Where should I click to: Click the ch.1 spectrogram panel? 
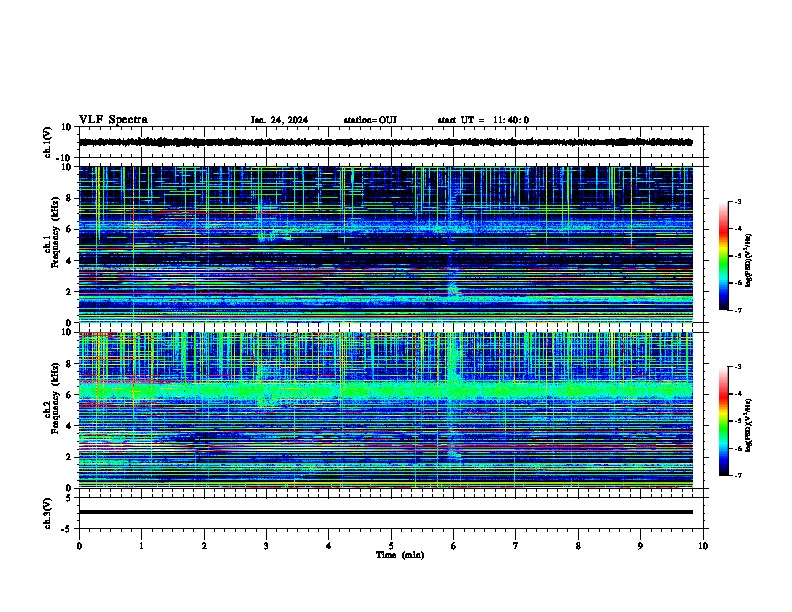click(x=385, y=244)
